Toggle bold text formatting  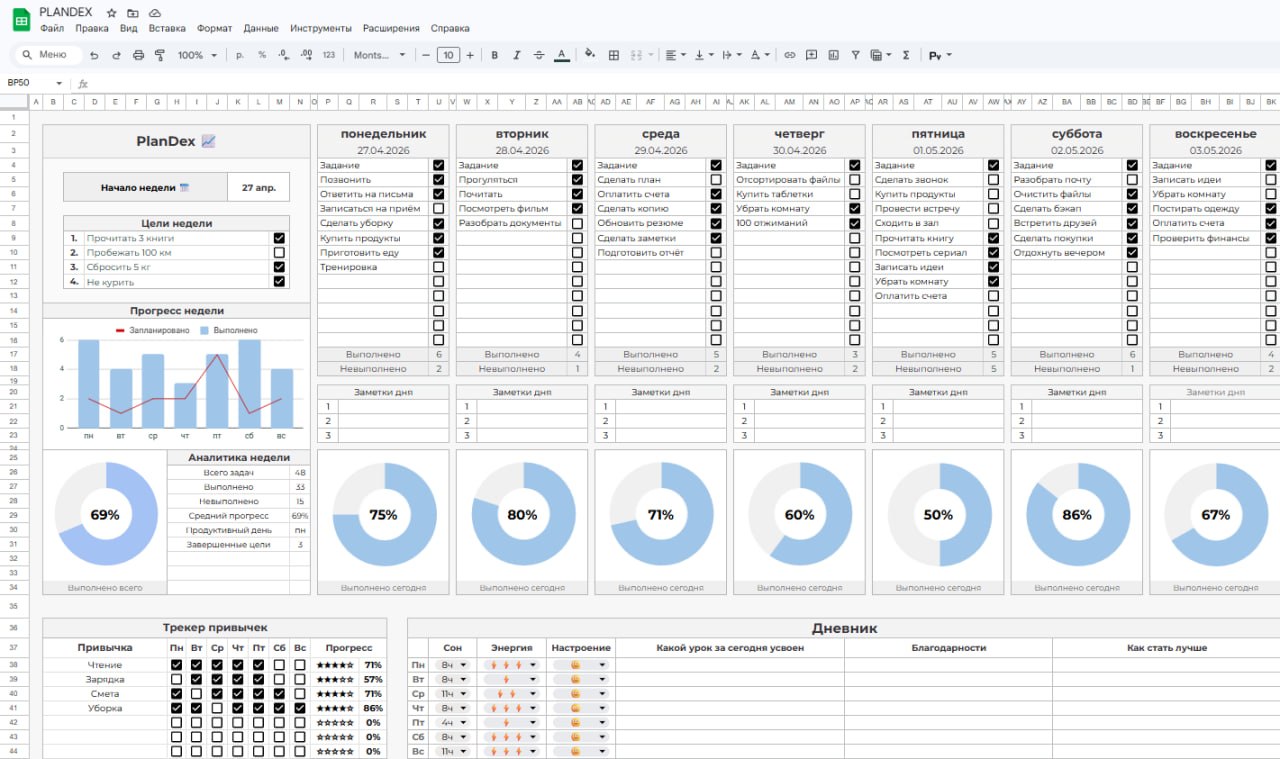point(494,55)
